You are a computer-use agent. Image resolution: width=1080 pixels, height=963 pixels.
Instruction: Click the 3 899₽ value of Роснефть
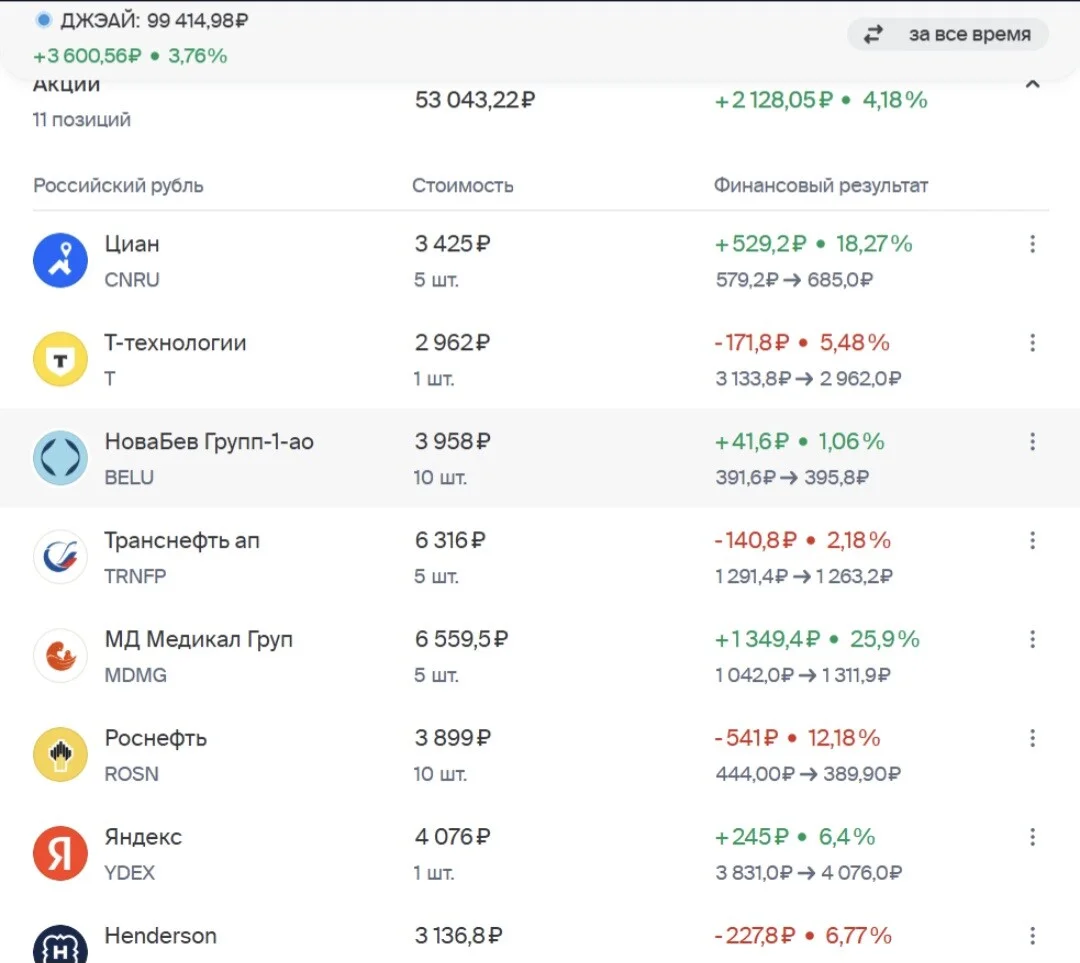pos(453,738)
